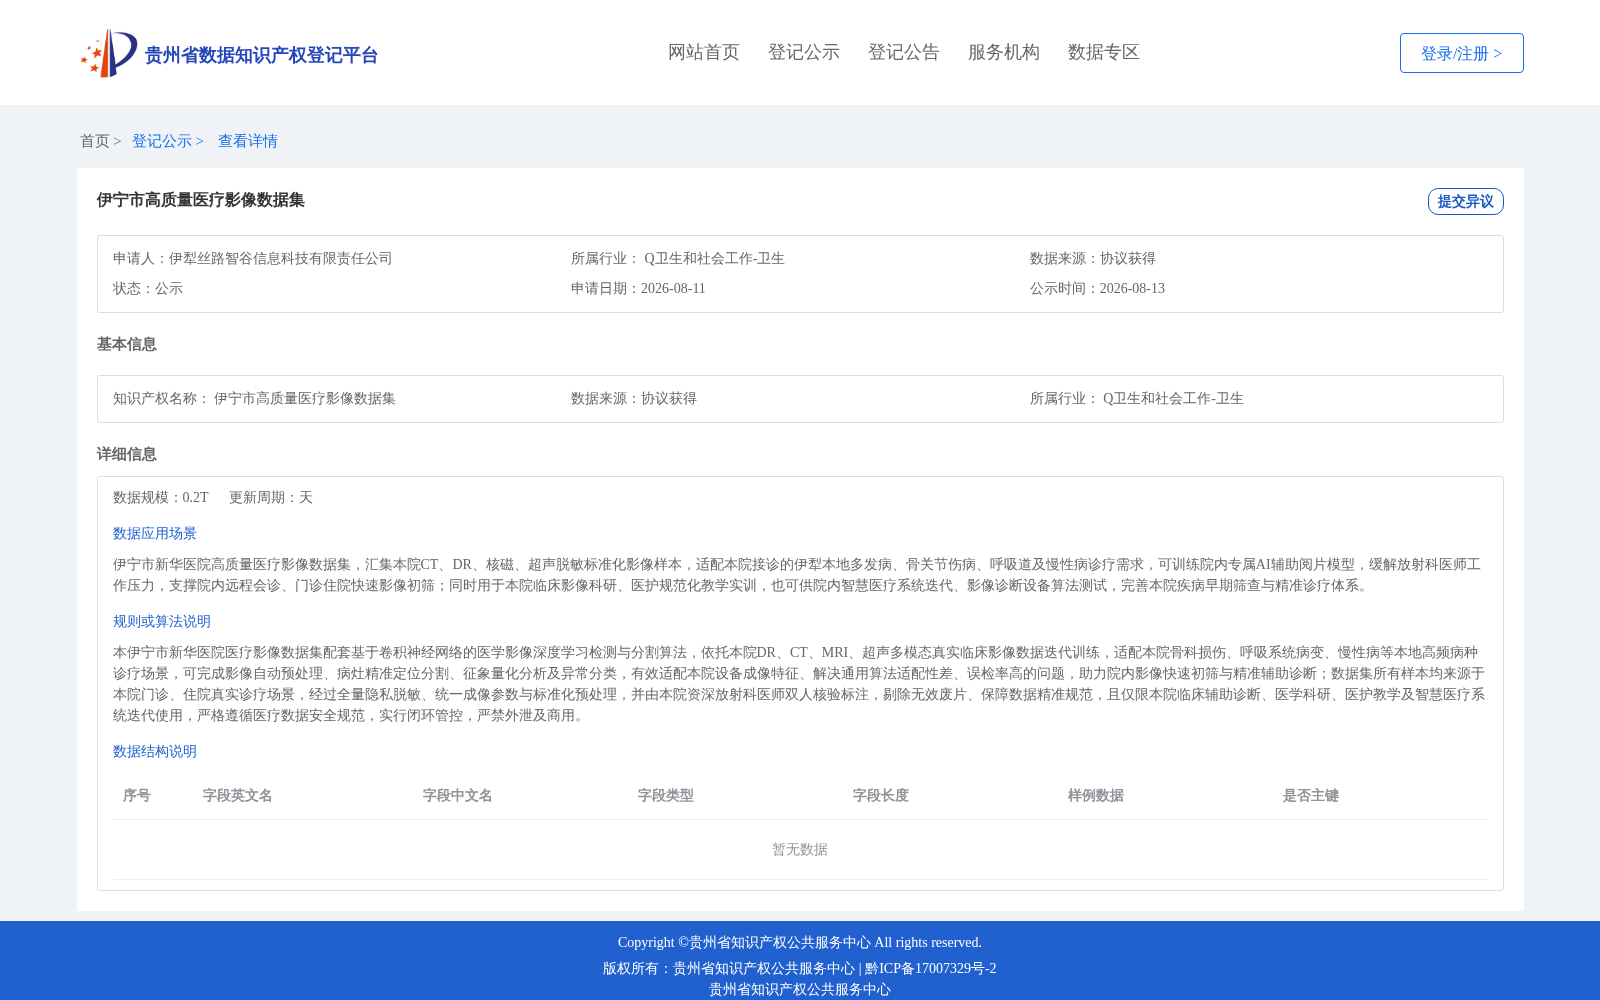Click 公示时间：2026-08-13

[x=1097, y=288]
